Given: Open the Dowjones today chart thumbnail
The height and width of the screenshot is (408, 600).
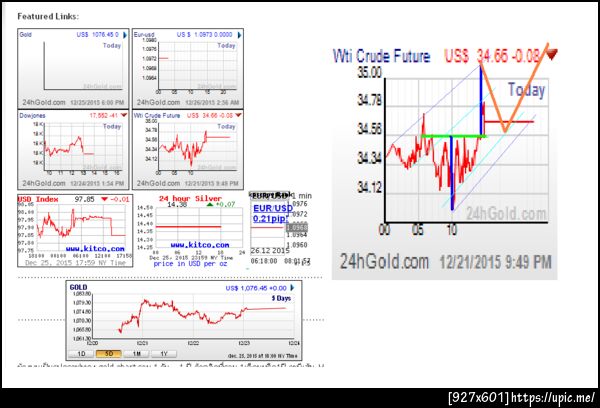Looking at the screenshot, I should 73,149.
